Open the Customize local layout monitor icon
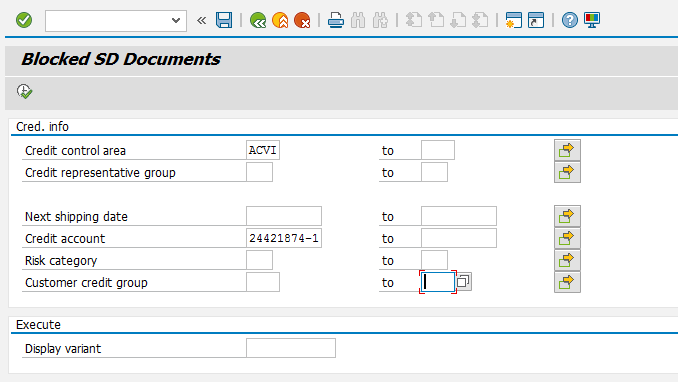The image size is (678, 382). [592, 20]
